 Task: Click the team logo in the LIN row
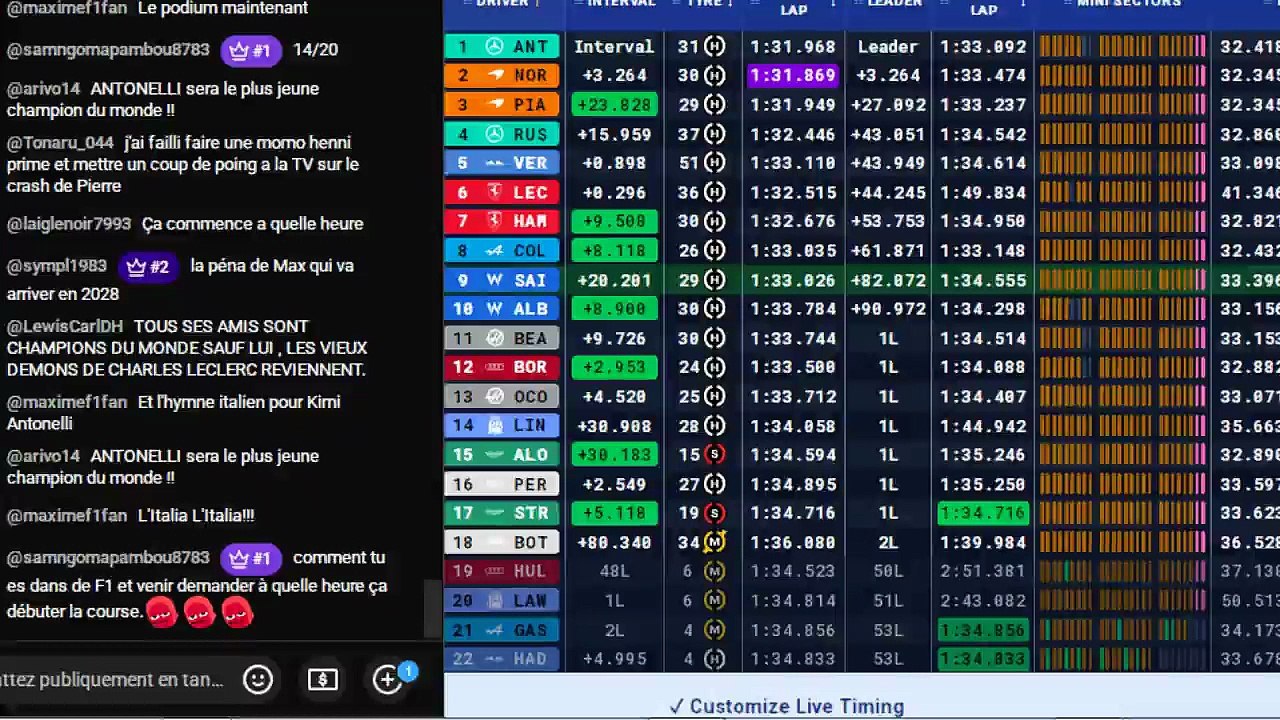tap(494, 426)
